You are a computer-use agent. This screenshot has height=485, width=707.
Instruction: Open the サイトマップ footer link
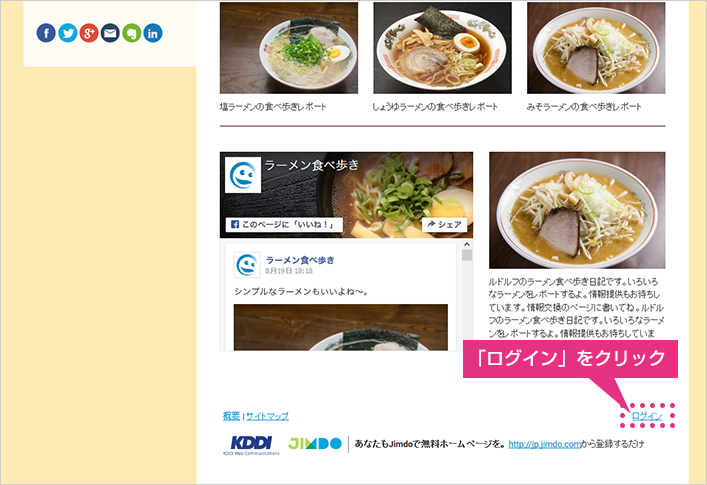click(x=267, y=416)
